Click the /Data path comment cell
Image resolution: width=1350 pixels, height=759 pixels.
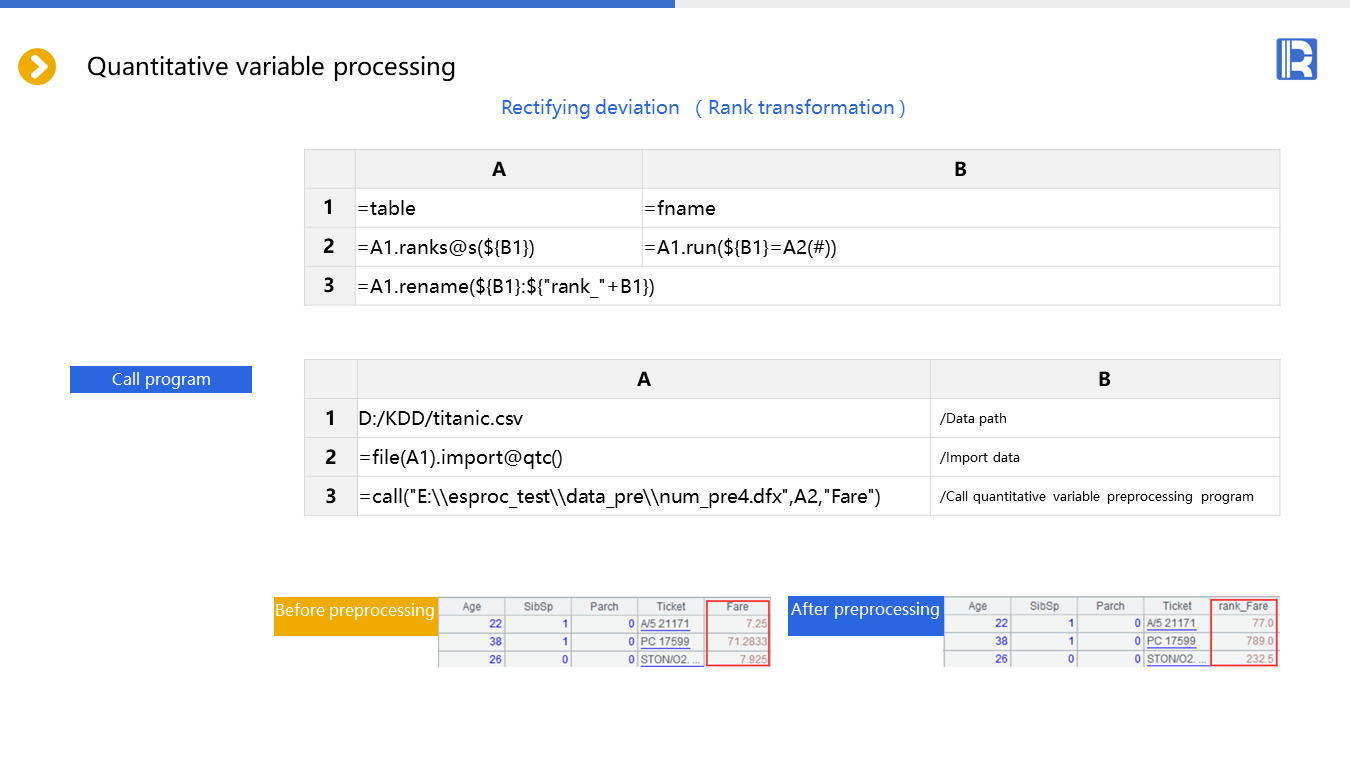1104,418
